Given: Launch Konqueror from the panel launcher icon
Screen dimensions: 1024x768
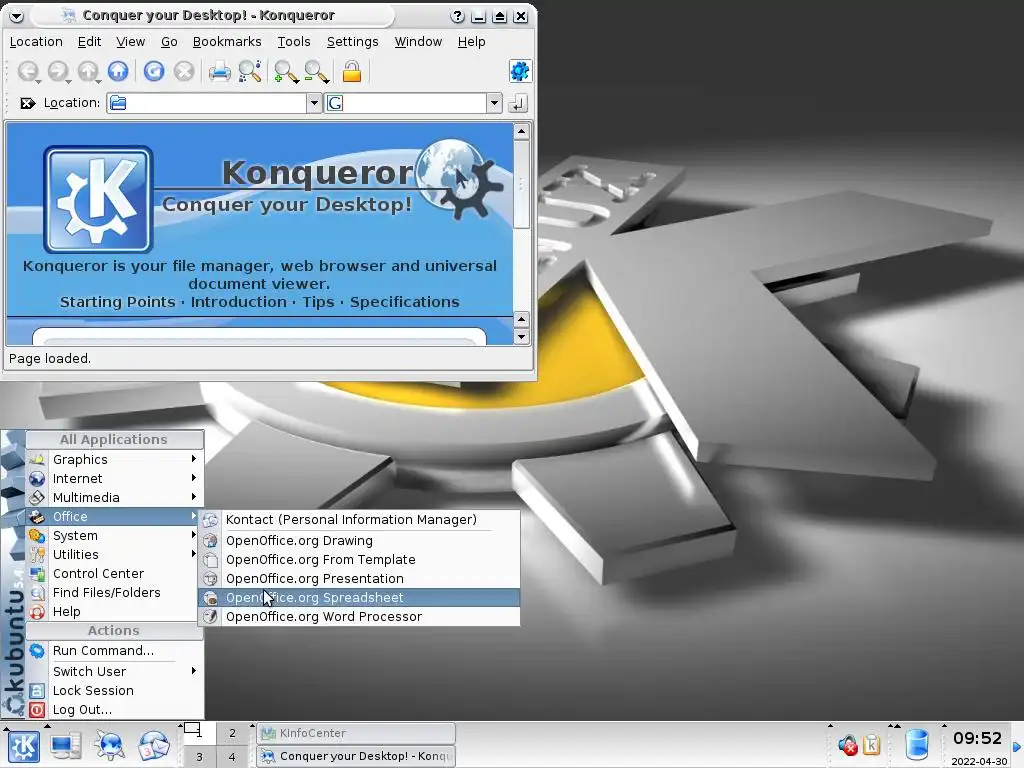Looking at the screenshot, I should [x=109, y=746].
